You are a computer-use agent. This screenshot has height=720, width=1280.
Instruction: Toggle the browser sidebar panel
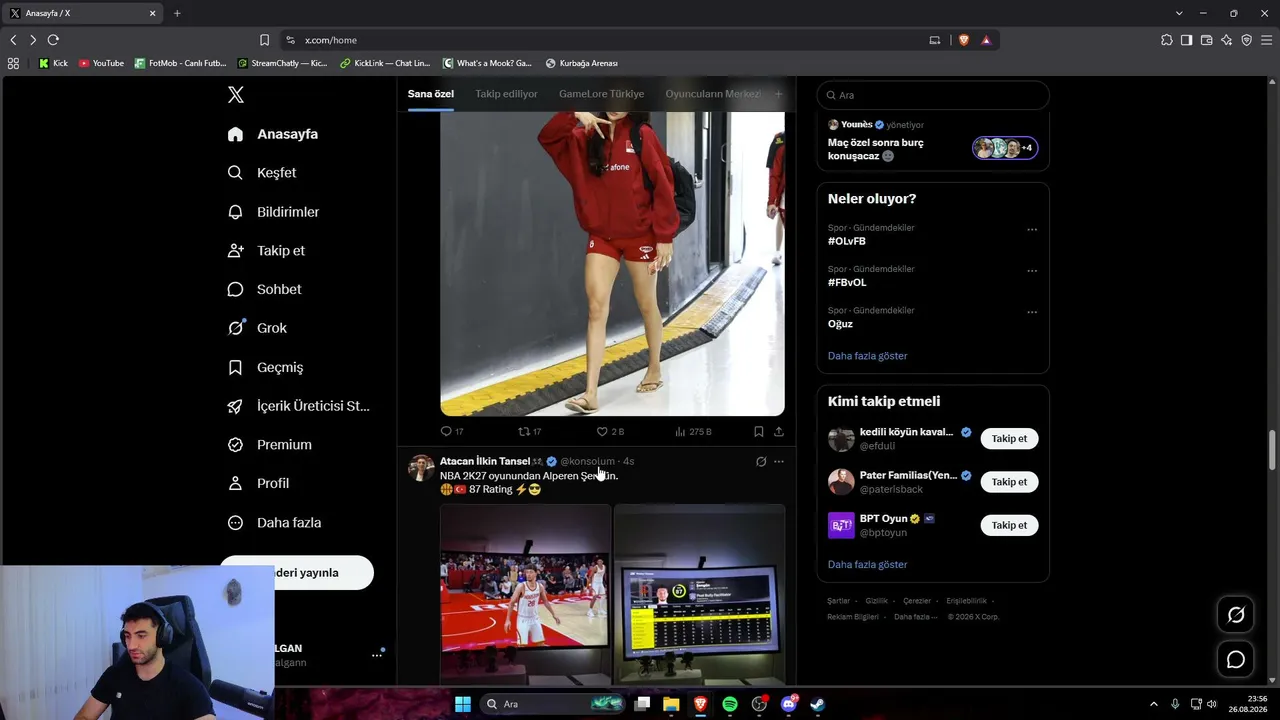1186,40
